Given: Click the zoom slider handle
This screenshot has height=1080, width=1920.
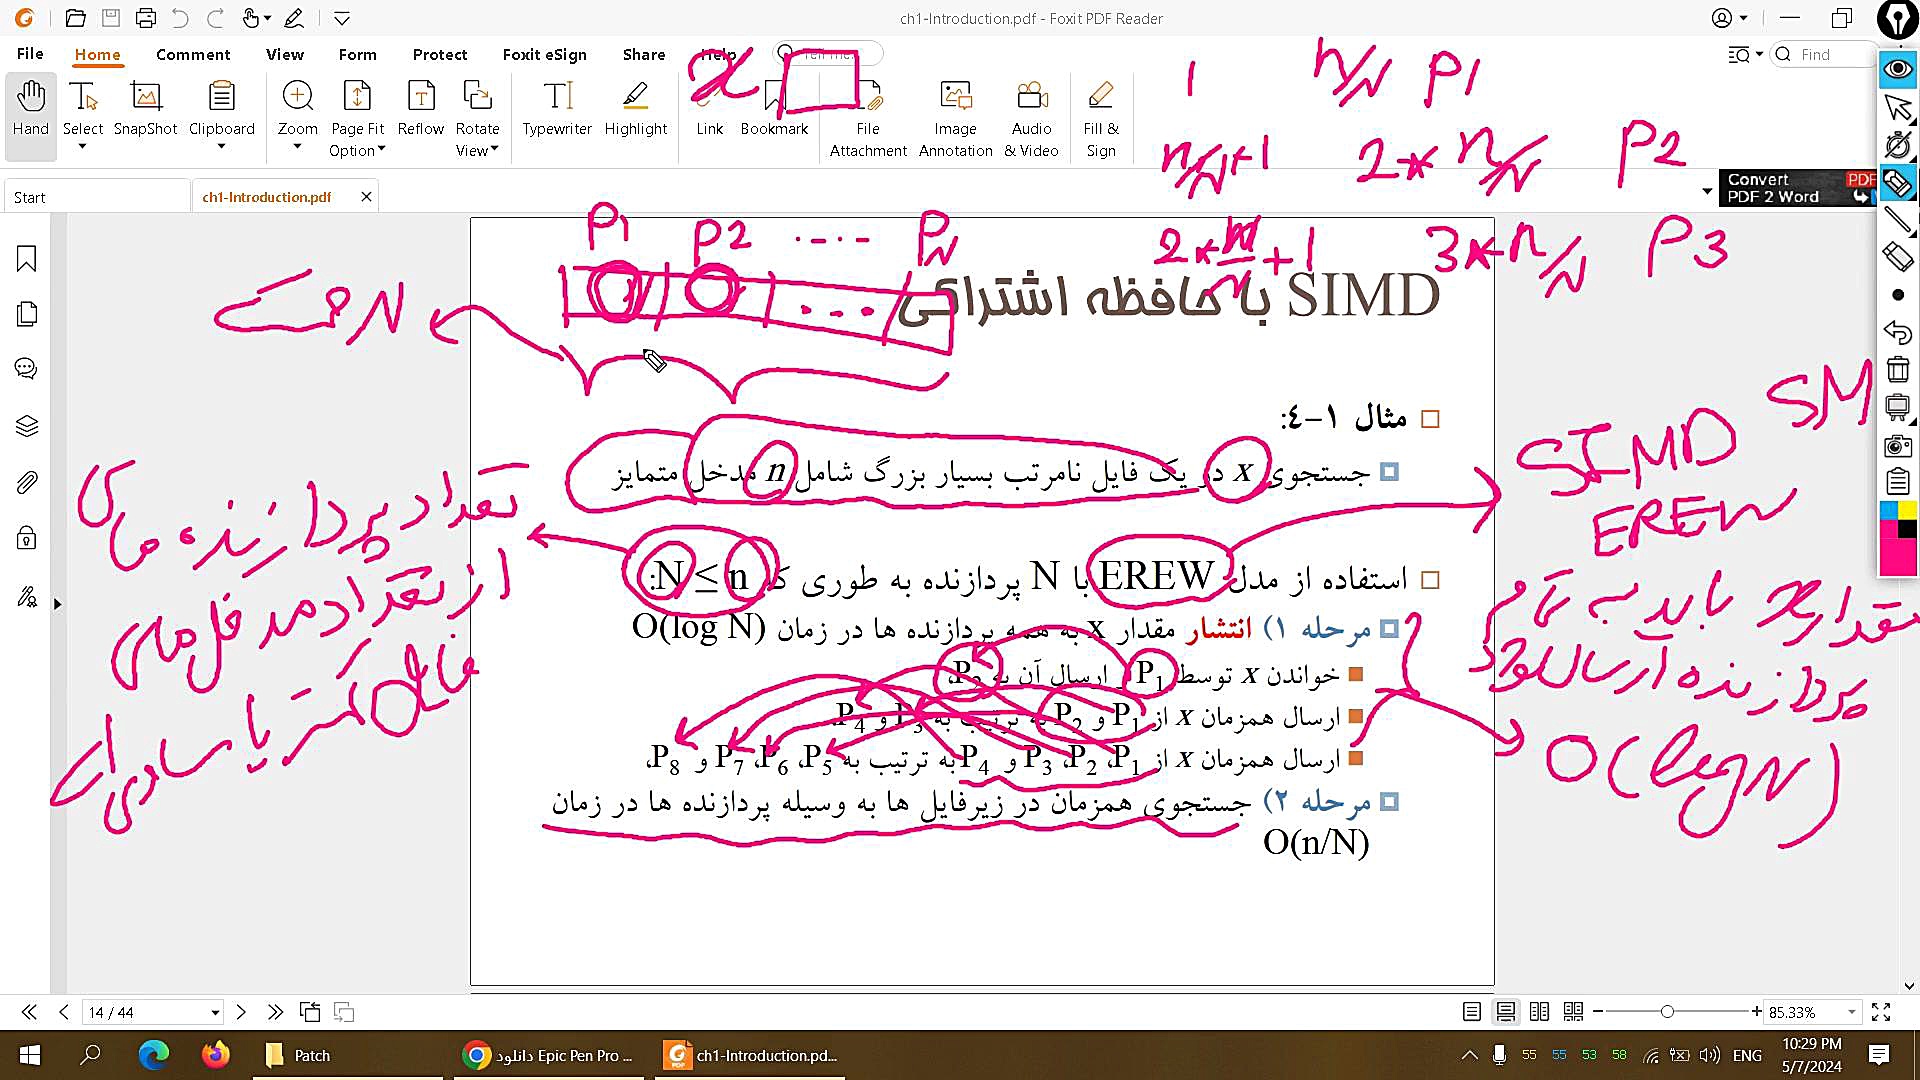Looking at the screenshot, I should [1667, 1012].
